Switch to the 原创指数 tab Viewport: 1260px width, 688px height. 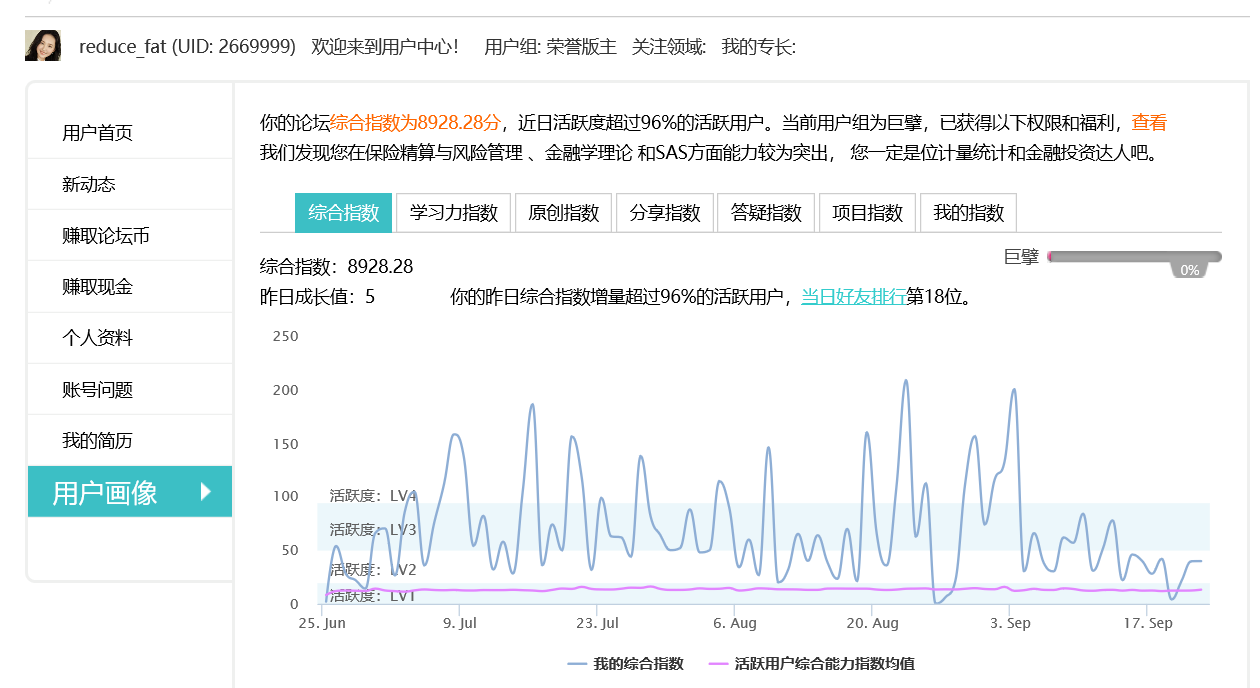[x=563, y=213]
